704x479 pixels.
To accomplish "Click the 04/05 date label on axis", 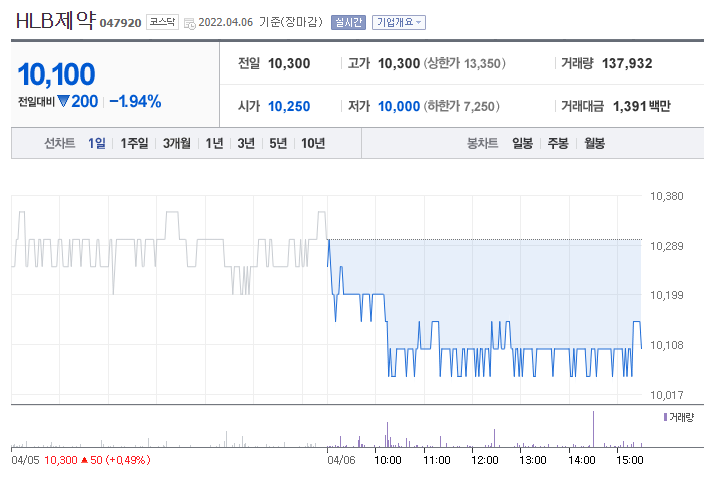I will (x=25, y=460).
